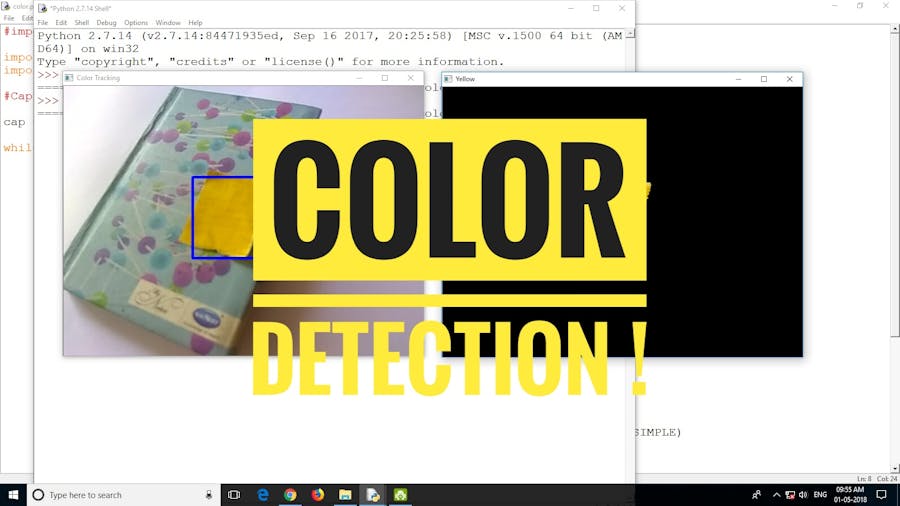
Task: Click the Cortana microphone icon
Action: click(x=209, y=494)
